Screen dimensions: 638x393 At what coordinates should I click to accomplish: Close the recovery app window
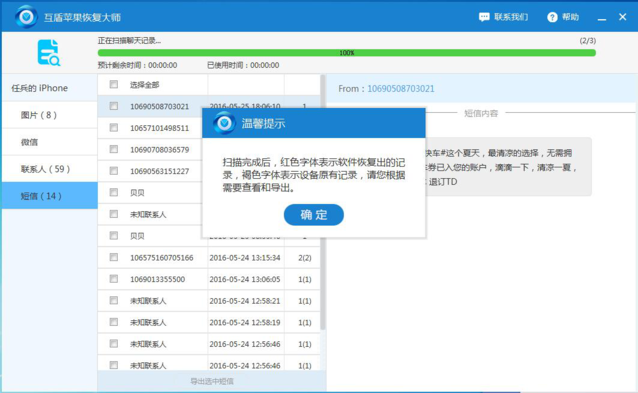[x=623, y=17]
